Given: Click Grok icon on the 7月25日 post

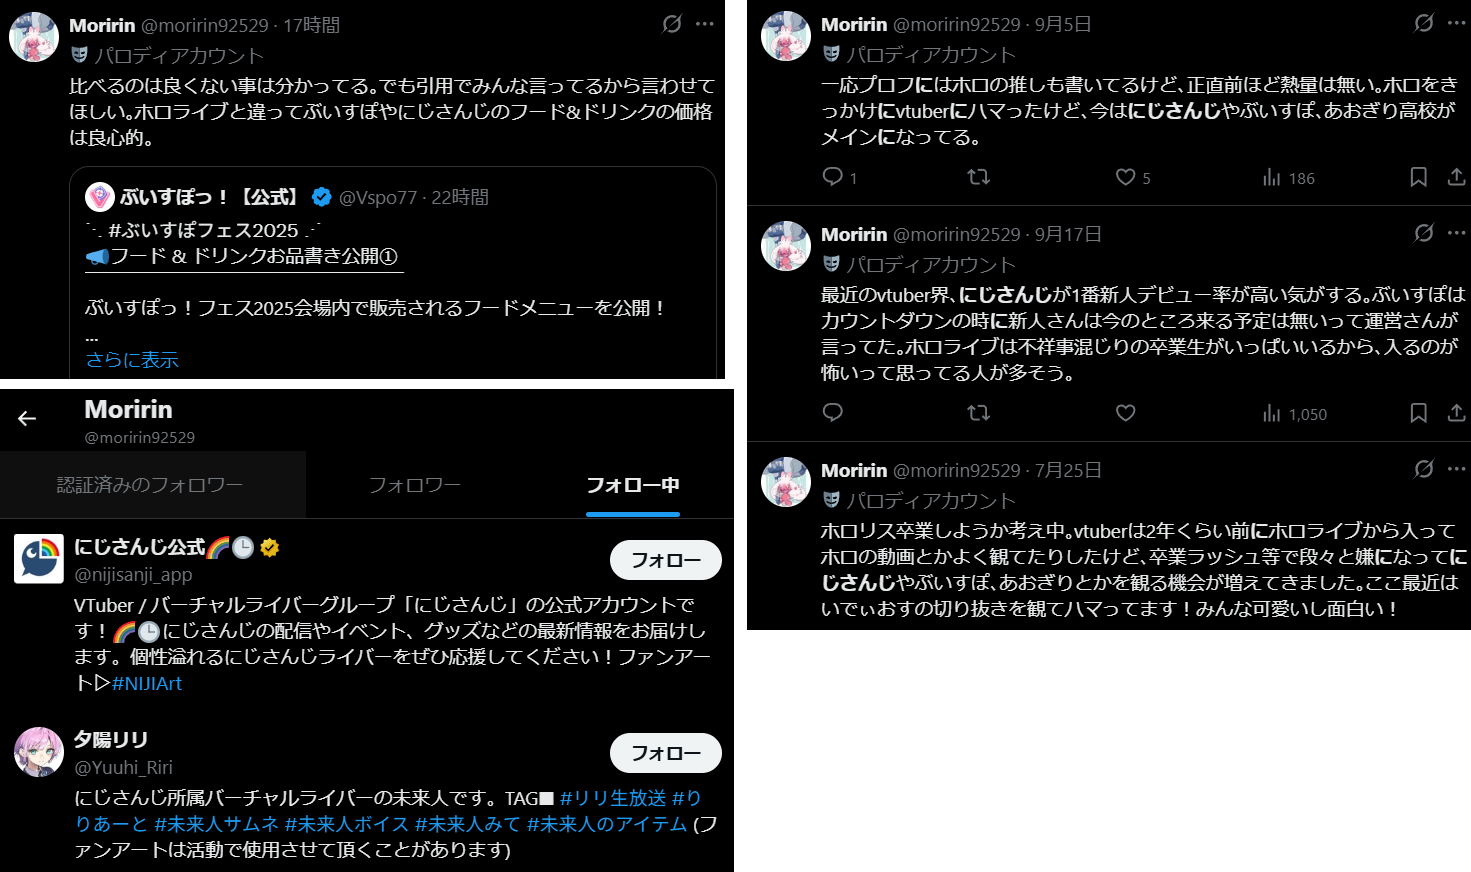Looking at the screenshot, I should (1424, 469).
